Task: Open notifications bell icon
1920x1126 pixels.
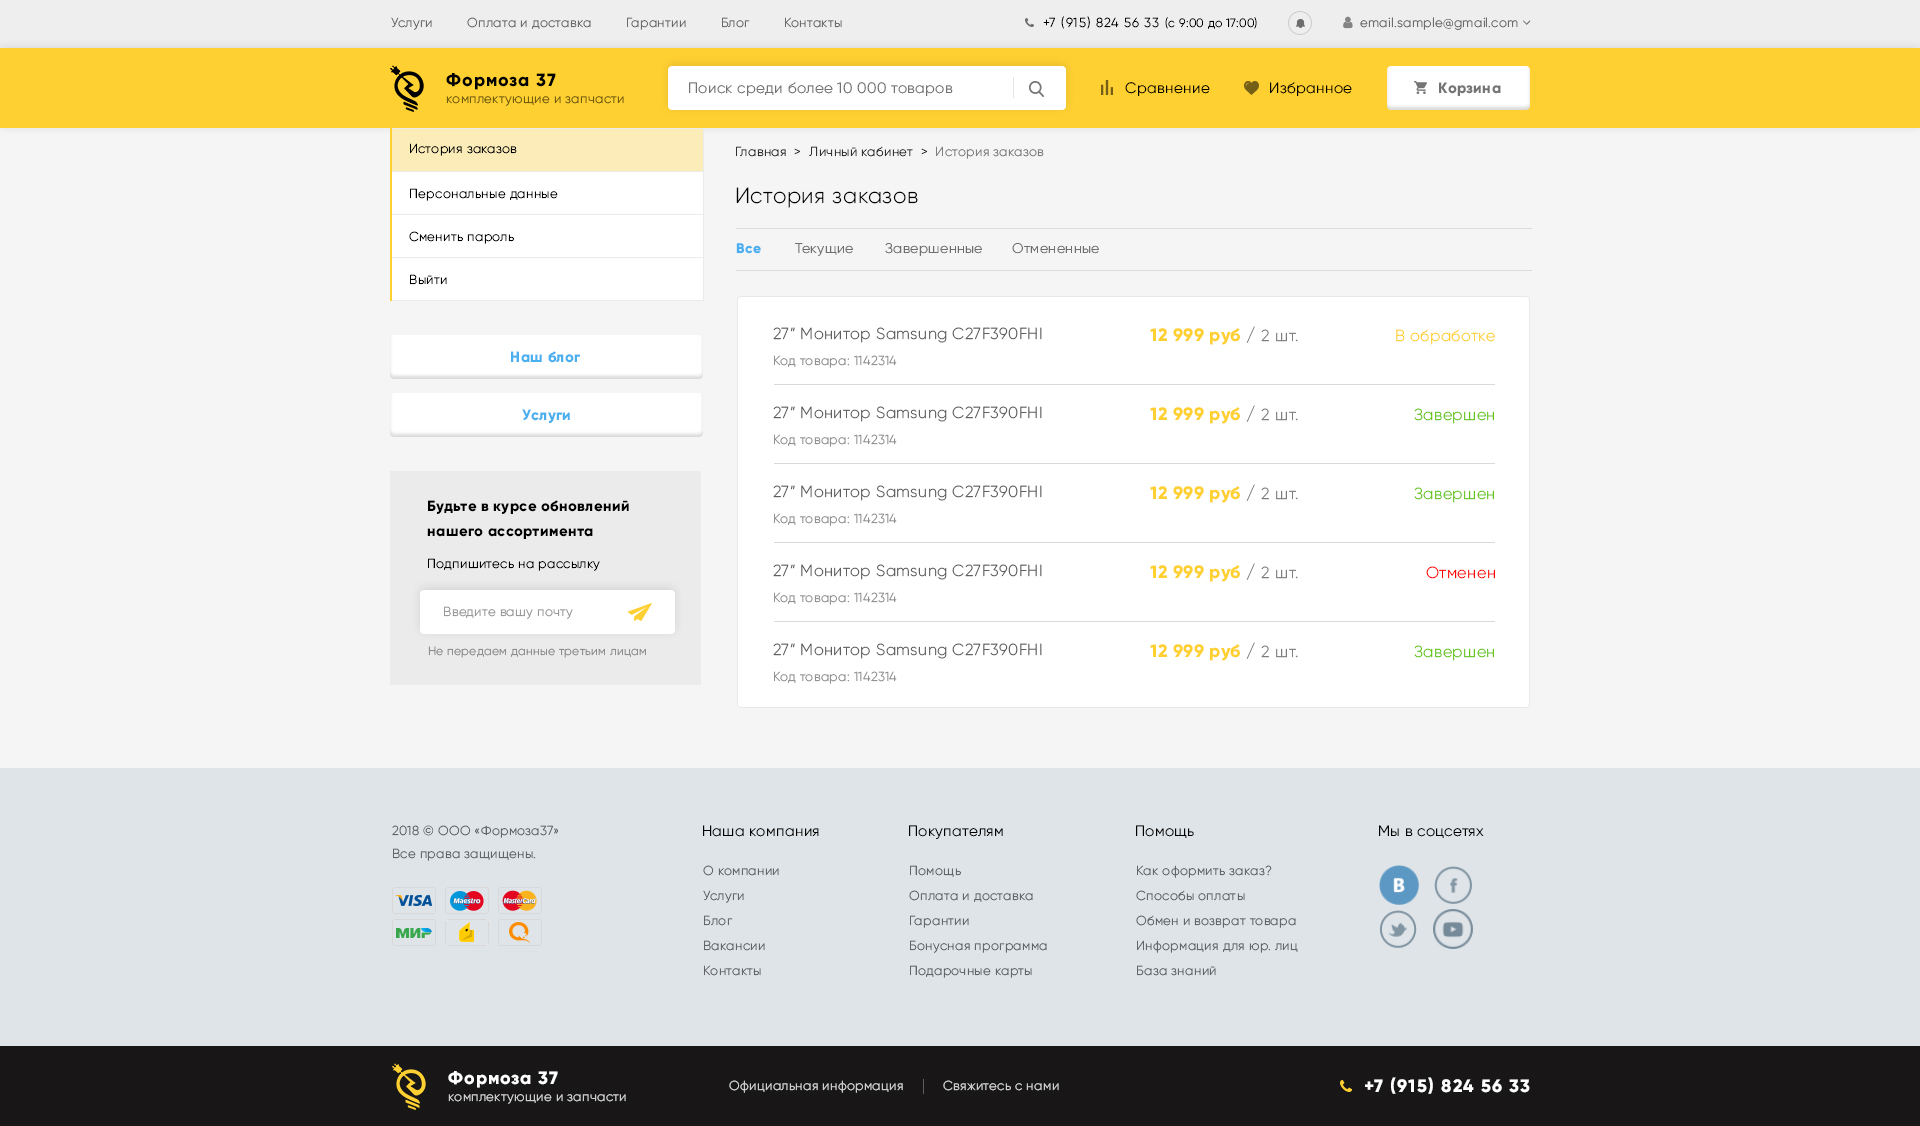Action: 1299,23
